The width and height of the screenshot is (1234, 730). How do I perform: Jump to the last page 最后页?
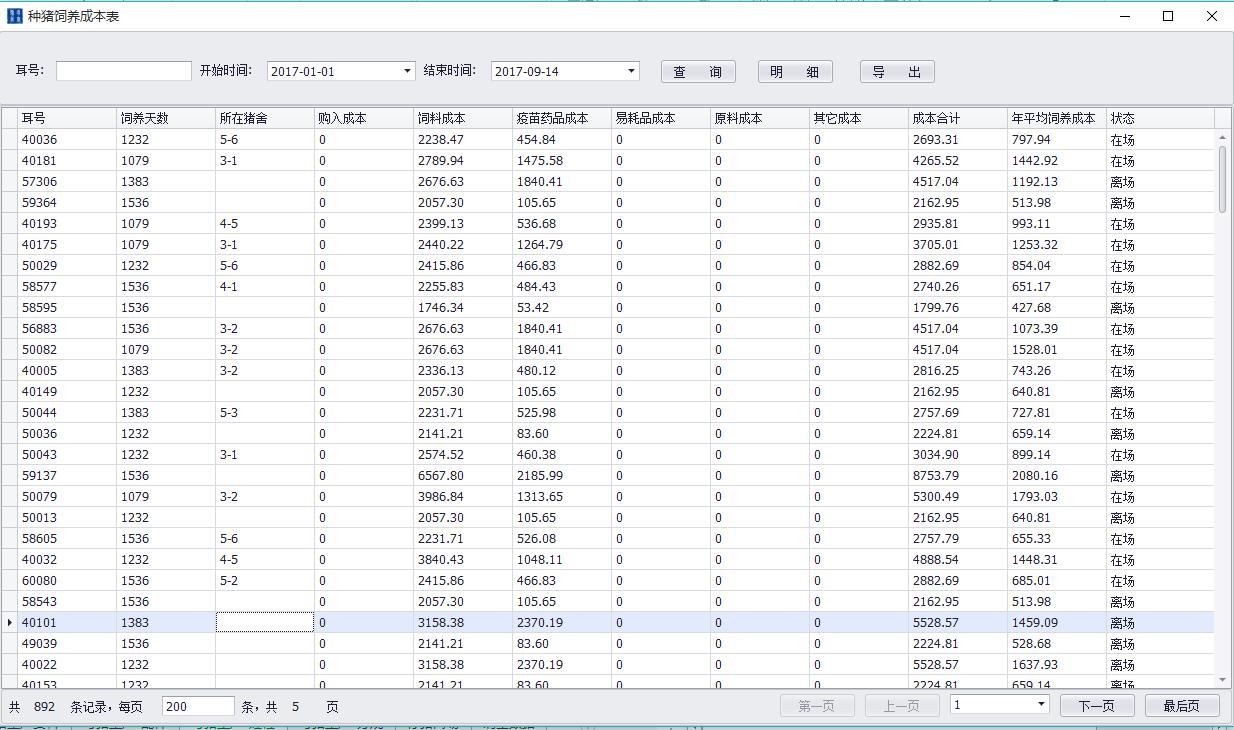coord(1181,706)
